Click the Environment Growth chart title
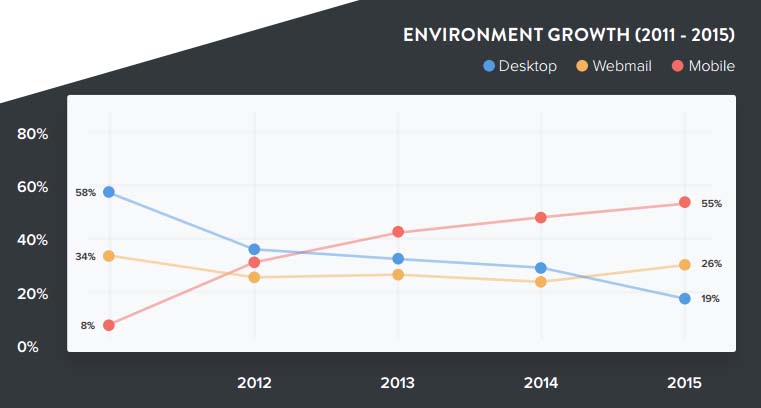 [569, 35]
